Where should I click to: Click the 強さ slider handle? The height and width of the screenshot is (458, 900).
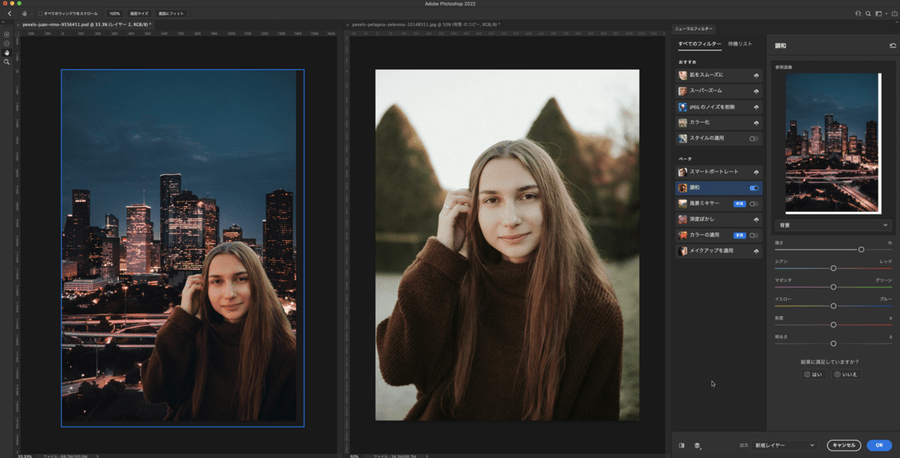(861, 249)
